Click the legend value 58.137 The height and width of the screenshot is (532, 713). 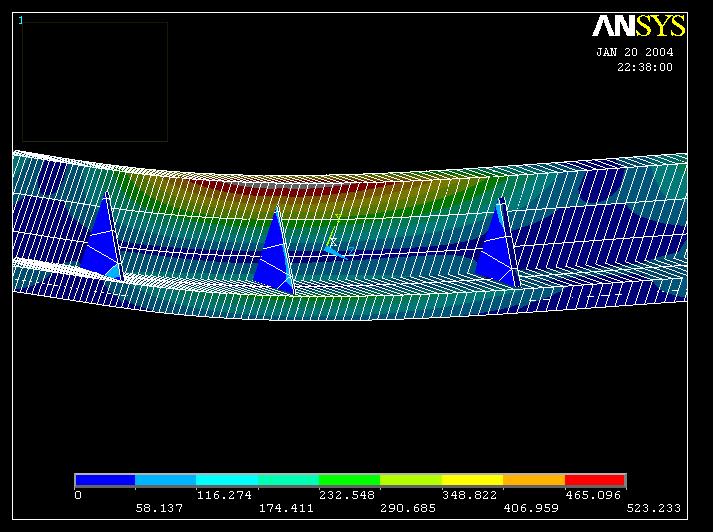point(159,508)
